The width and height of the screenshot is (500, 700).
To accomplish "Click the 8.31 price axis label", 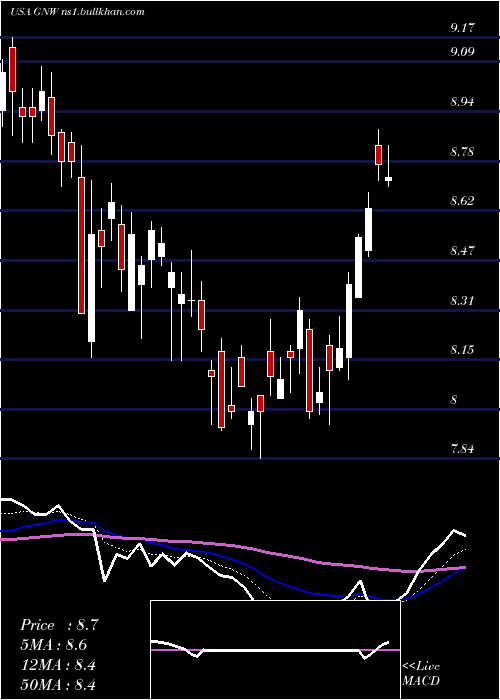I will pyautogui.click(x=462, y=300).
